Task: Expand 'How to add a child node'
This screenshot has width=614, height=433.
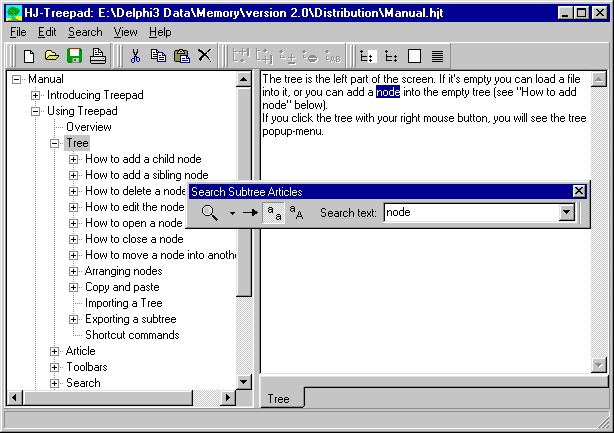Action: coord(73,159)
